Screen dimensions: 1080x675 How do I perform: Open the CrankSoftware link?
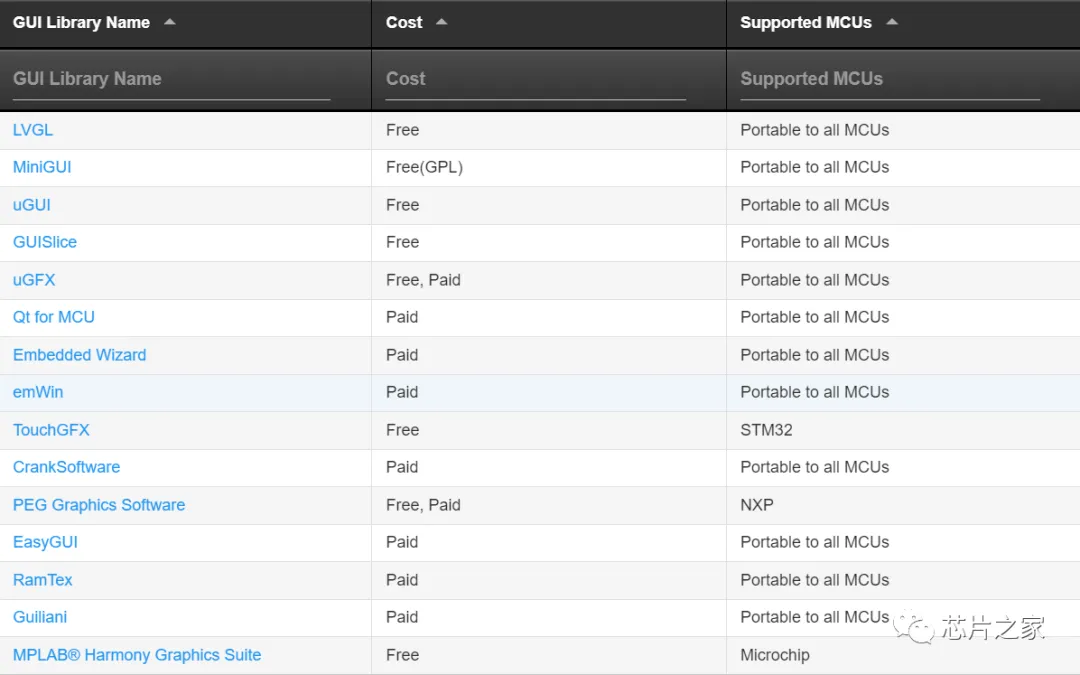tap(66, 467)
